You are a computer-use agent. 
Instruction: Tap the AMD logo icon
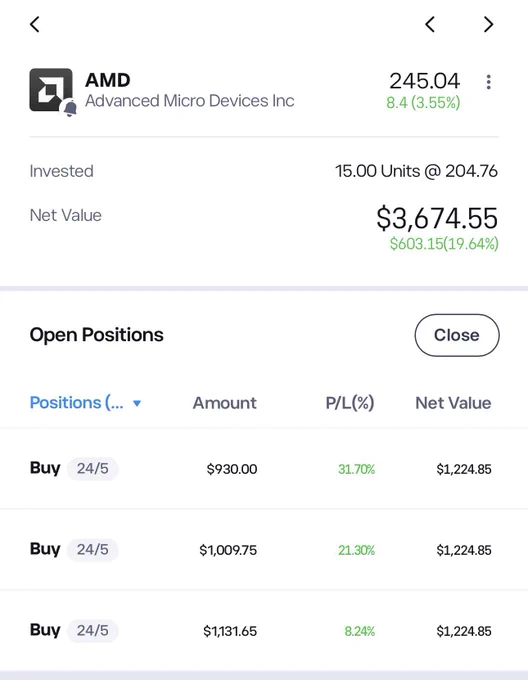[x=51, y=90]
